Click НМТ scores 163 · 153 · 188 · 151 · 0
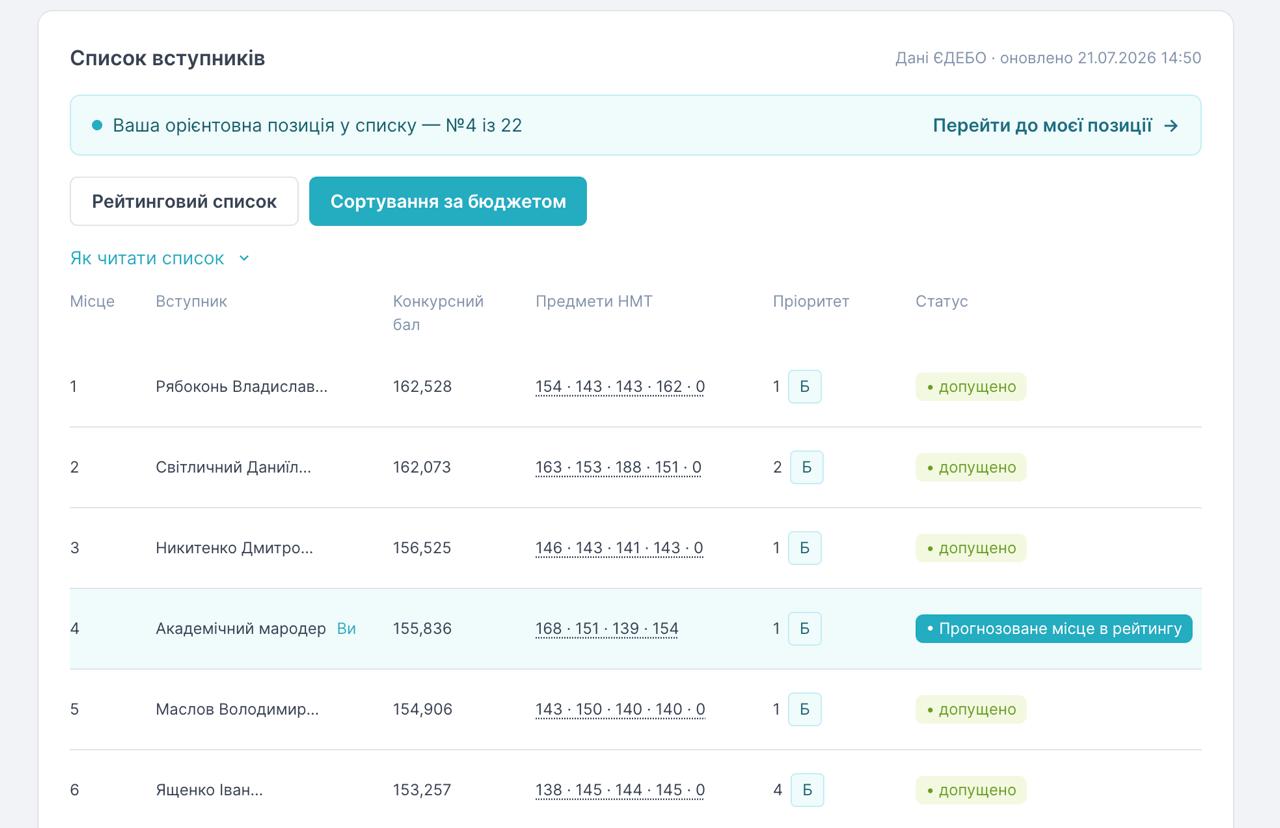Viewport: 1280px width, 828px height. coord(618,467)
